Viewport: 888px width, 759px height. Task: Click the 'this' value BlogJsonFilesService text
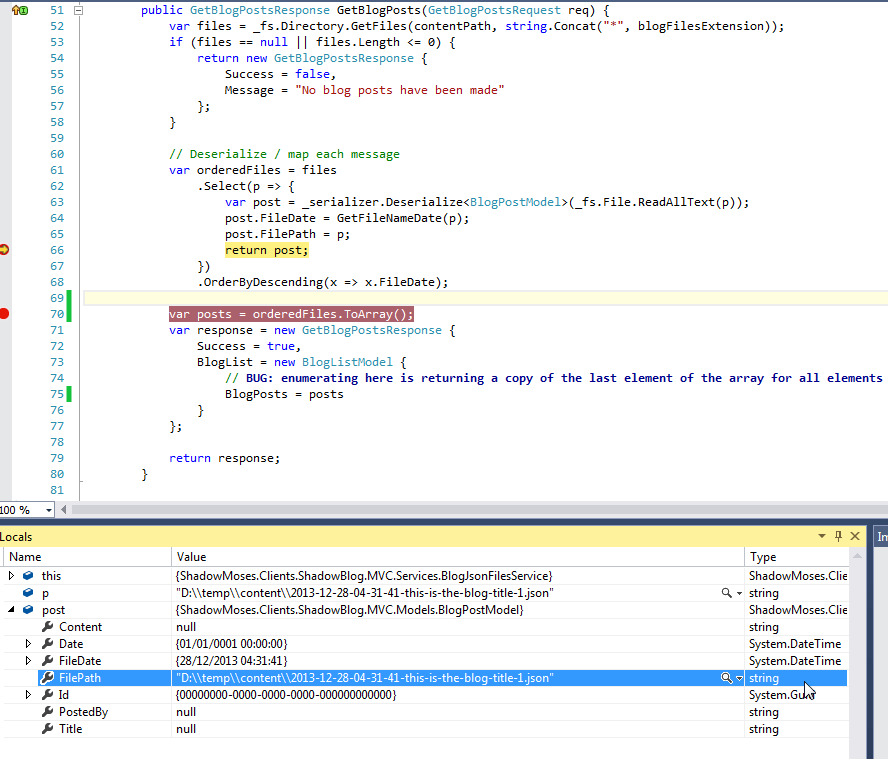(364, 576)
